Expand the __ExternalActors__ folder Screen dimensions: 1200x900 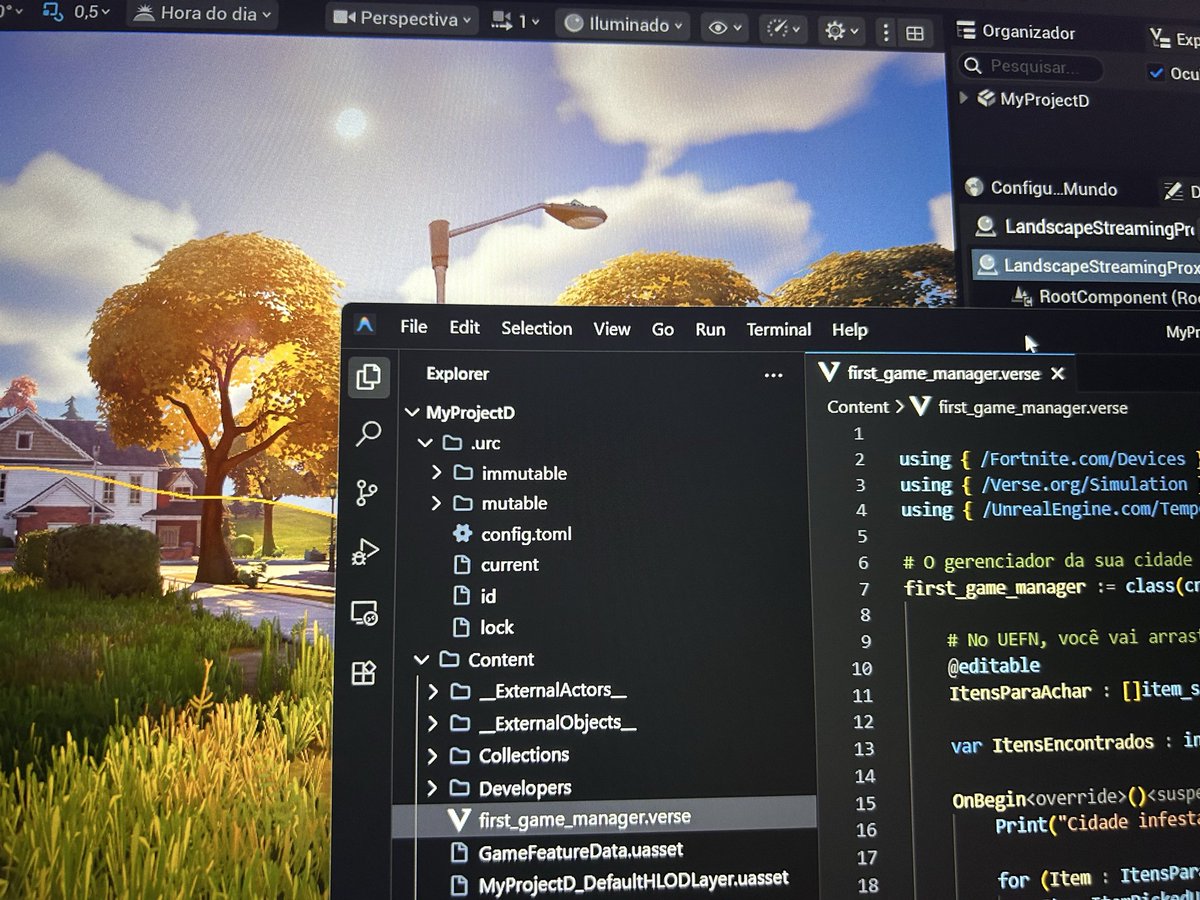point(433,691)
